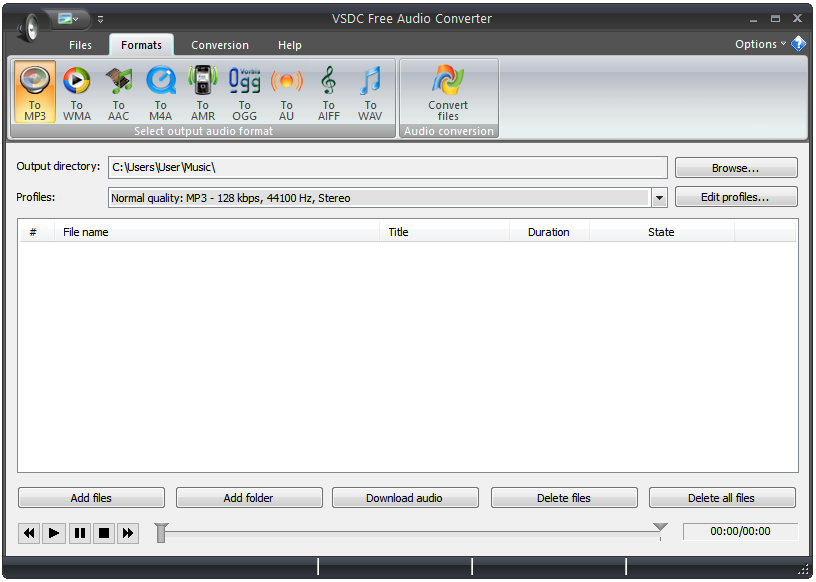Screen dimensions: 816x582
Task: Expand the Profiles dropdown arrow
Action: 659,198
